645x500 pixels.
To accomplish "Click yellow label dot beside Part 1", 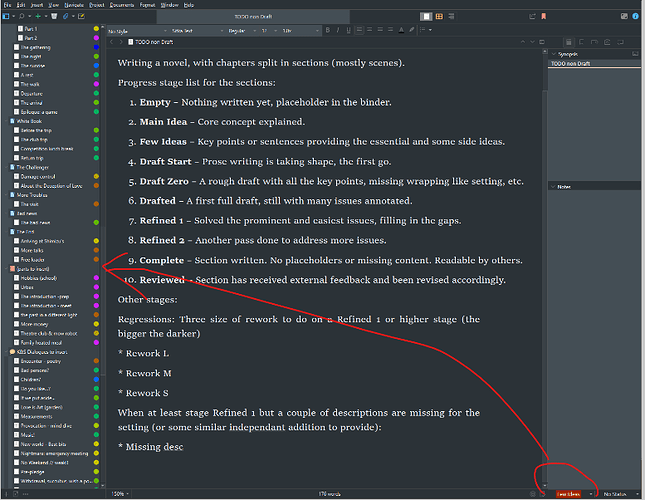I will point(96,29).
